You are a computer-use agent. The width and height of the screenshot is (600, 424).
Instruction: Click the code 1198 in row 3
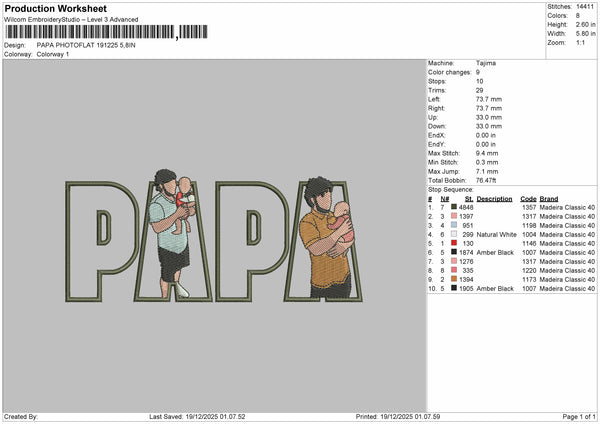529,225
